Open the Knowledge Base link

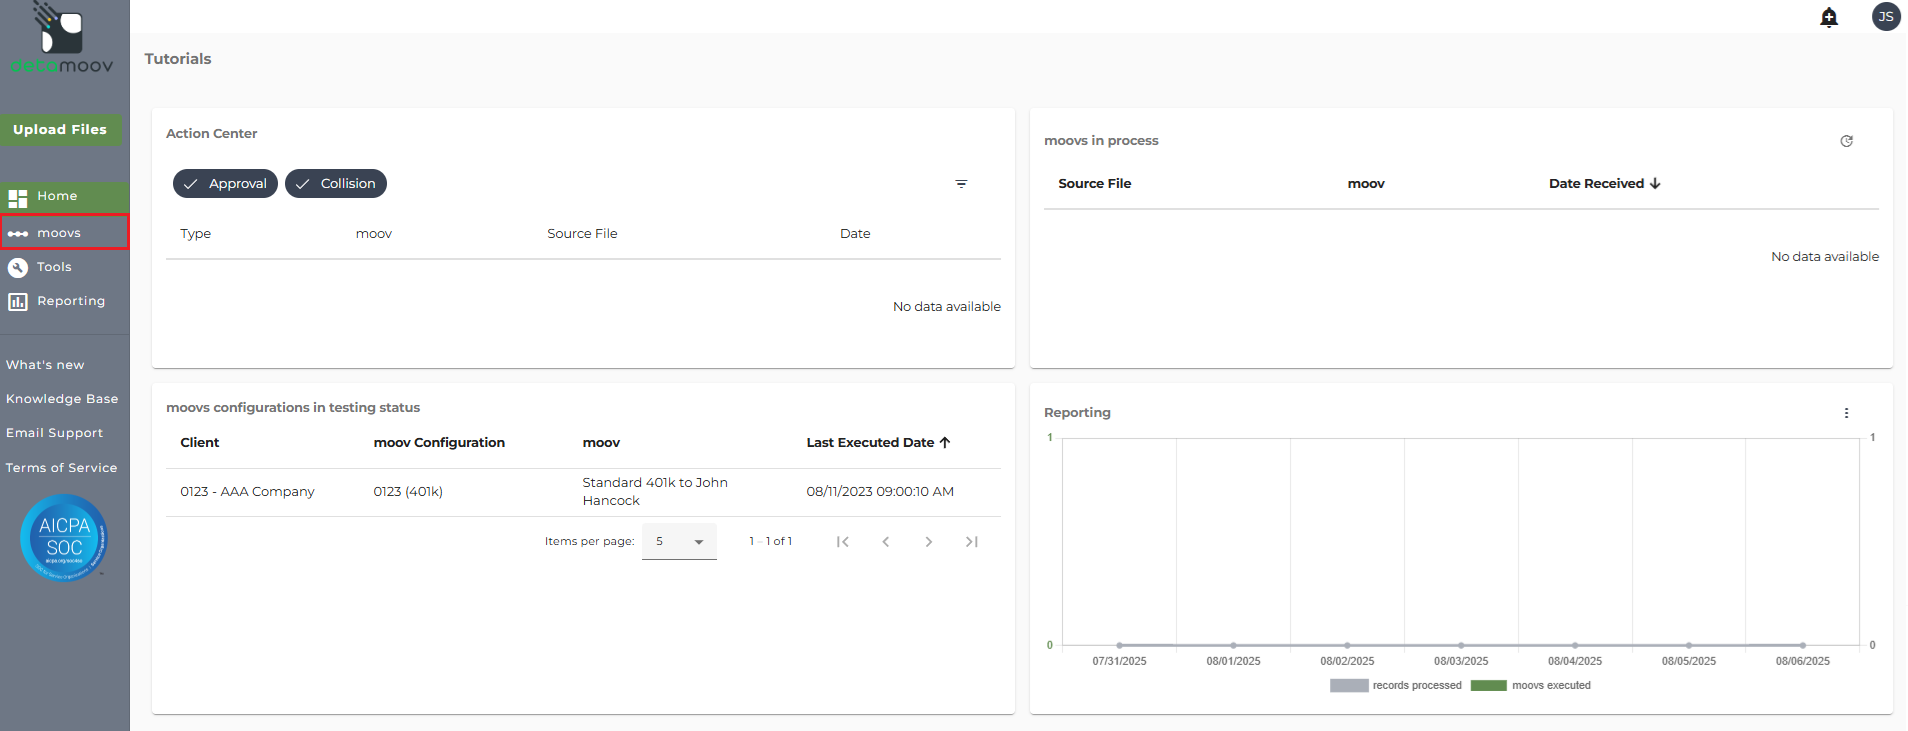click(62, 399)
